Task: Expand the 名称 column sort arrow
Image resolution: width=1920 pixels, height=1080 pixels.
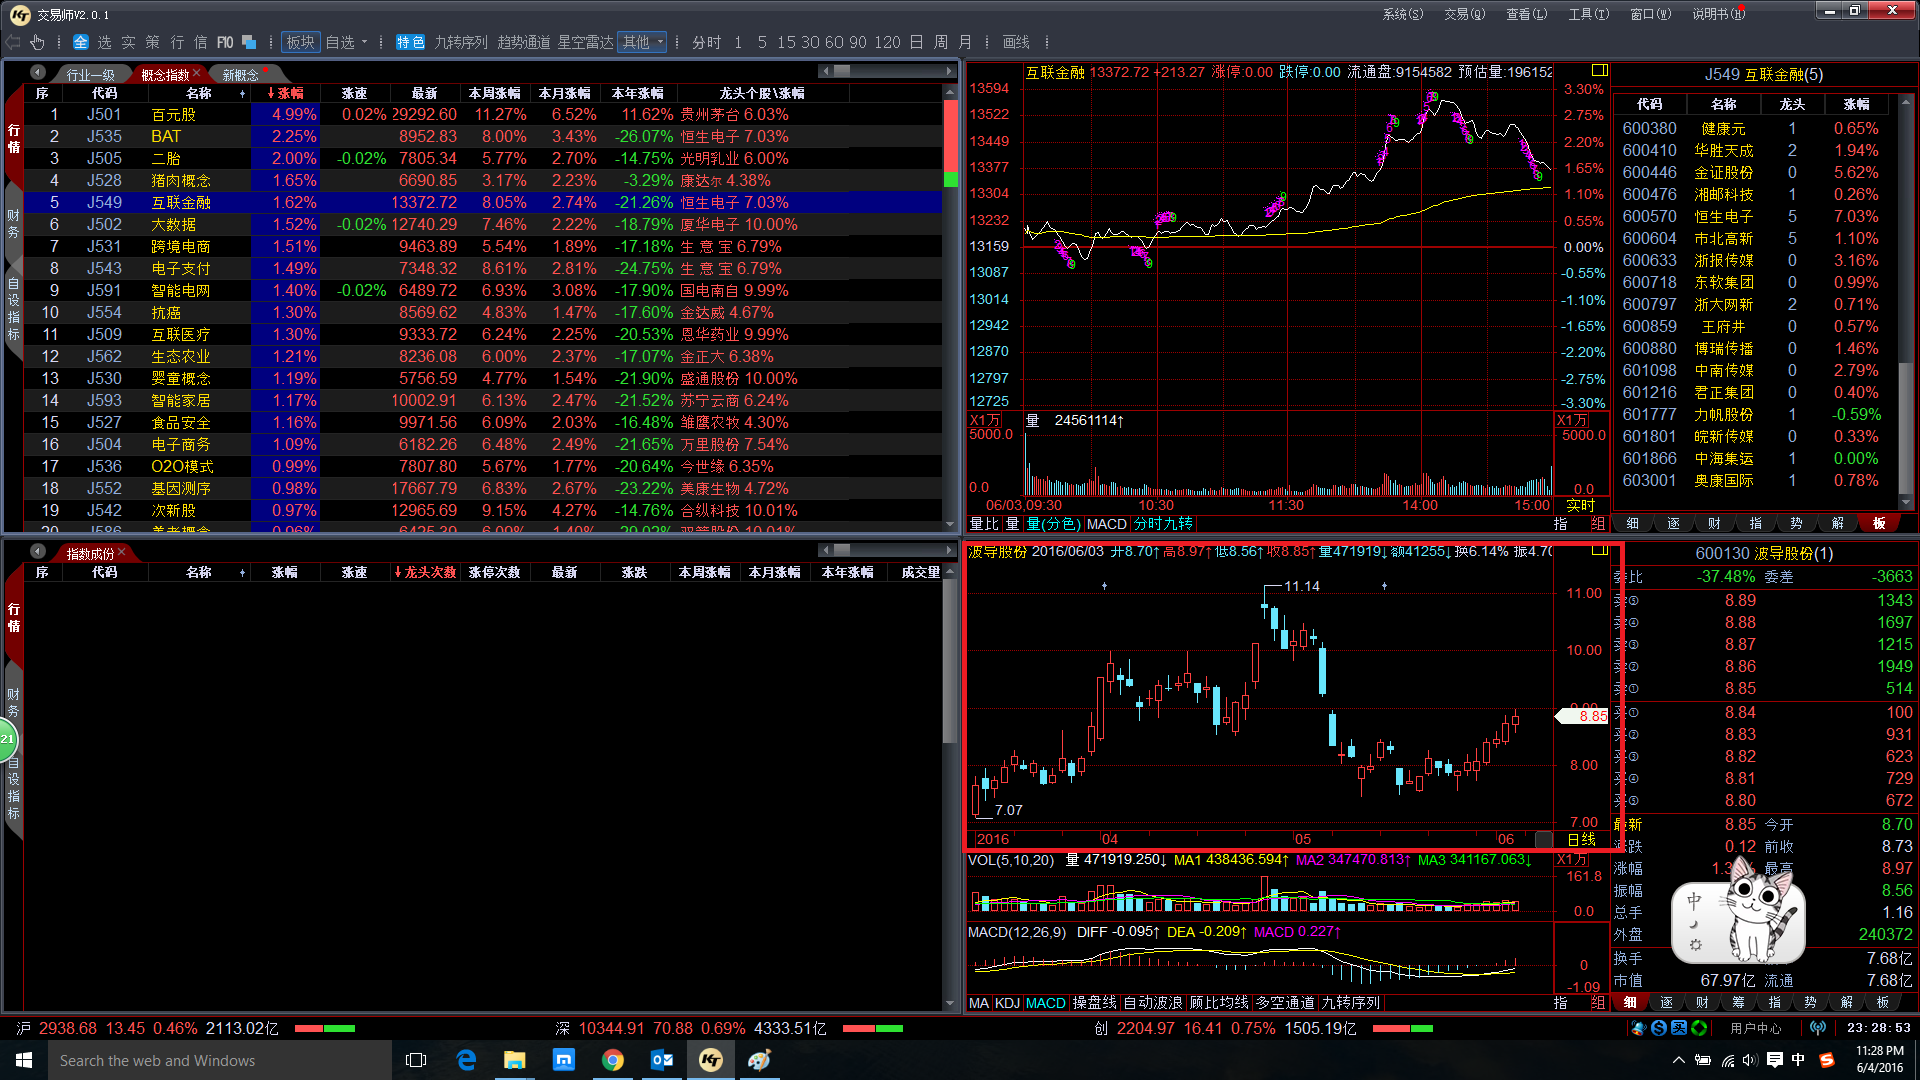Action: pyautogui.click(x=243, y=94)
